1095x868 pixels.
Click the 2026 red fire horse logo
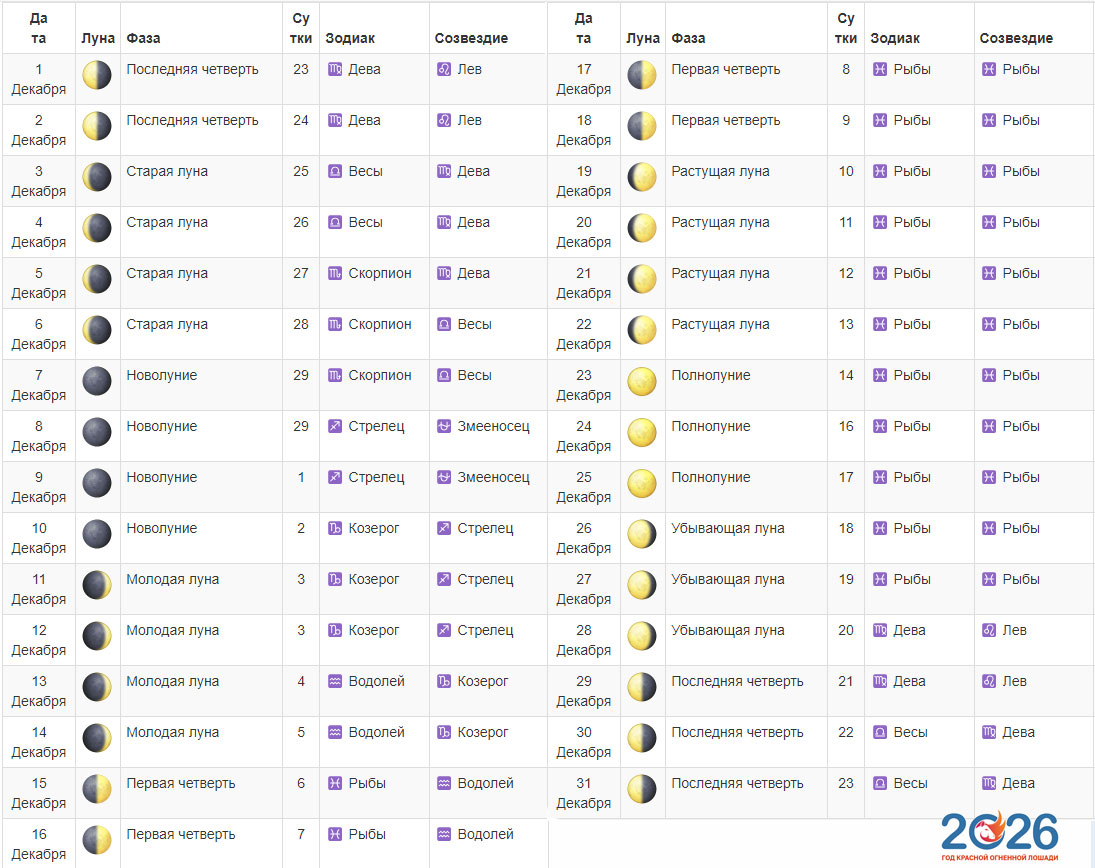coord(999,837)
